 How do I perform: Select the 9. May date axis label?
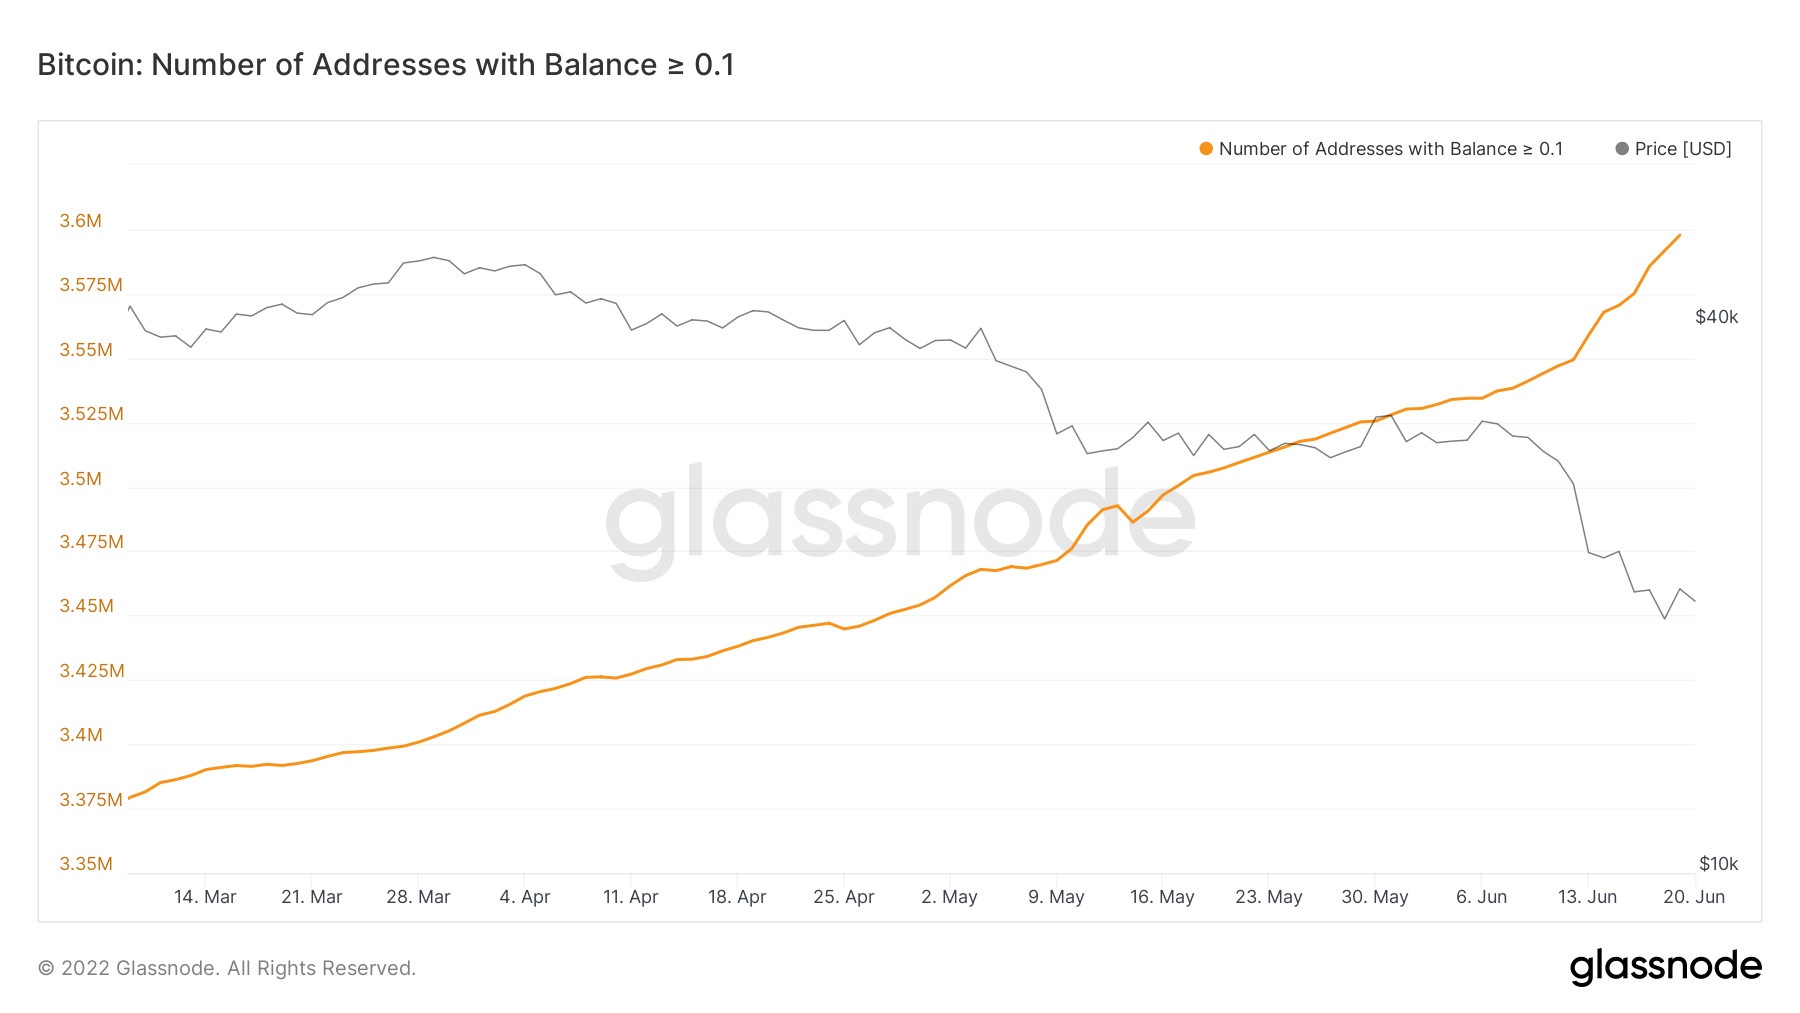(1056, 897)
